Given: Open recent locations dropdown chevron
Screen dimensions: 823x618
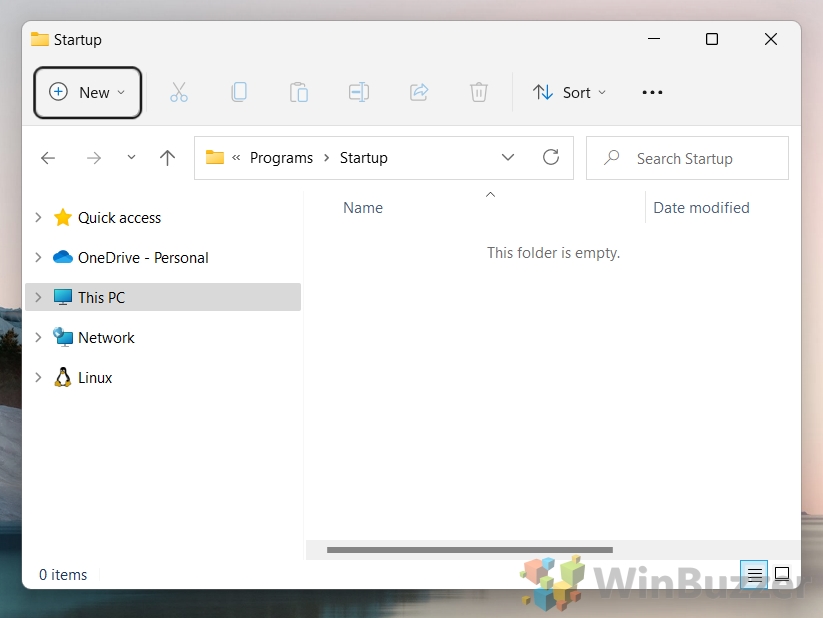Looking at the screenshot, I should click(x=131, y=157).
